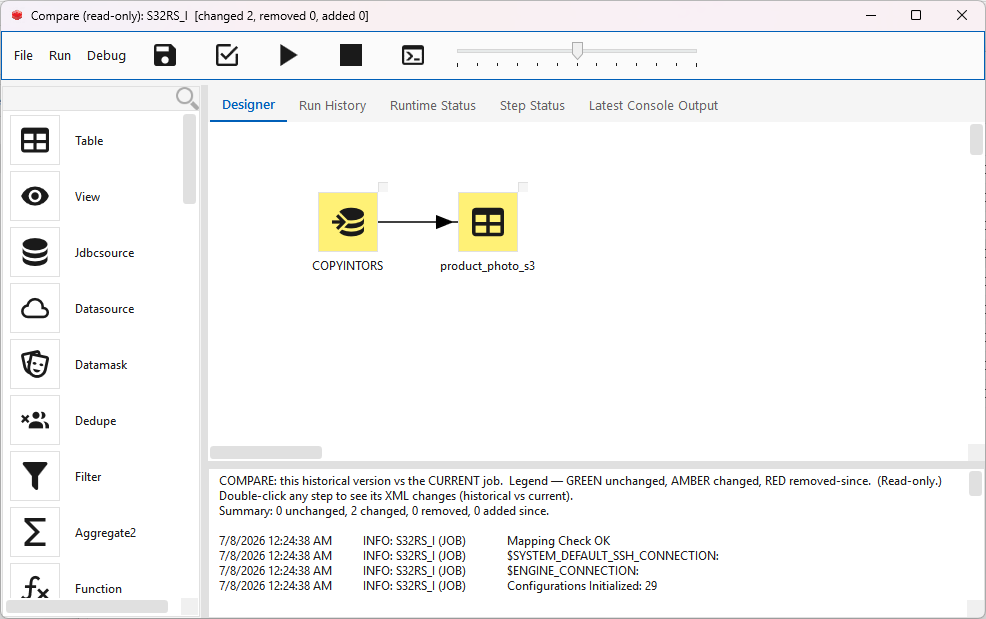986x619 pixels.
Task: Open the File menu
Action: 23,55
